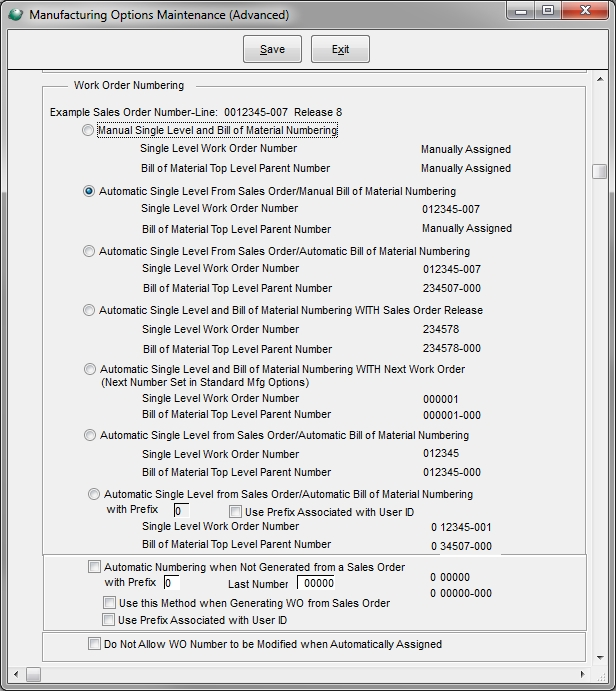The image size is (616, 691).
Task: Click the value 0 12345-001
Action: [x=461, y=527]
